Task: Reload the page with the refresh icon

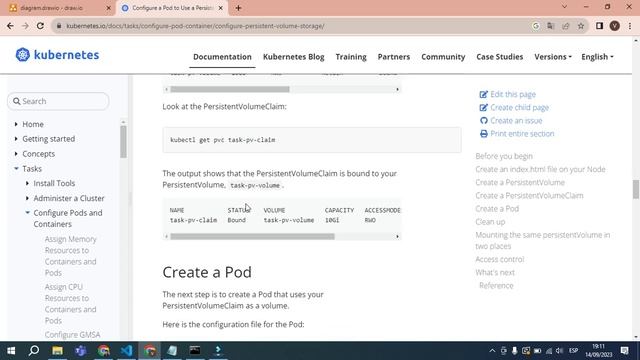Action: (x=40, y=26)
